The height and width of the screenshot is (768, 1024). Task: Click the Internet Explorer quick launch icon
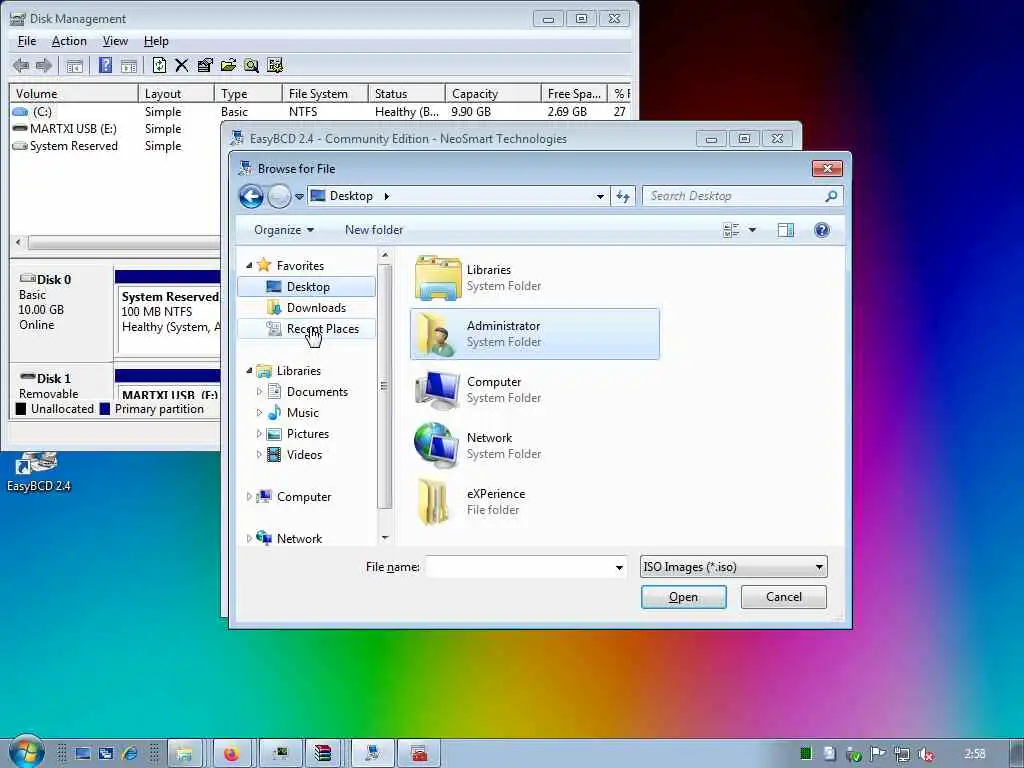pos(129,754)
